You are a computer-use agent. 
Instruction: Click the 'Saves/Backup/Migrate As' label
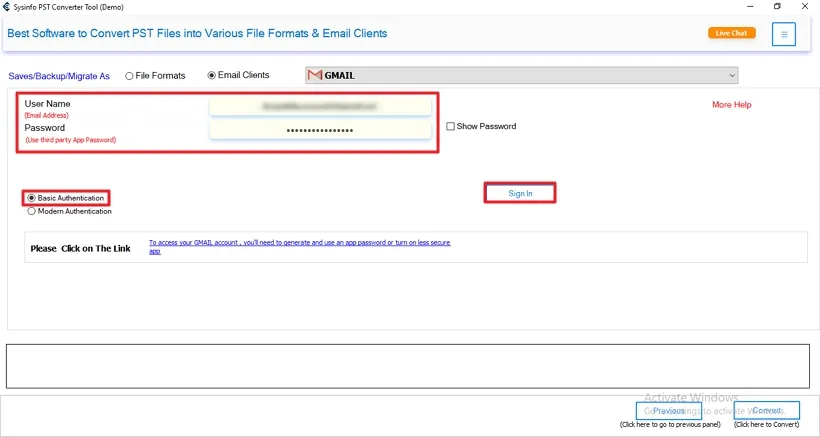[x=59, y=76]
